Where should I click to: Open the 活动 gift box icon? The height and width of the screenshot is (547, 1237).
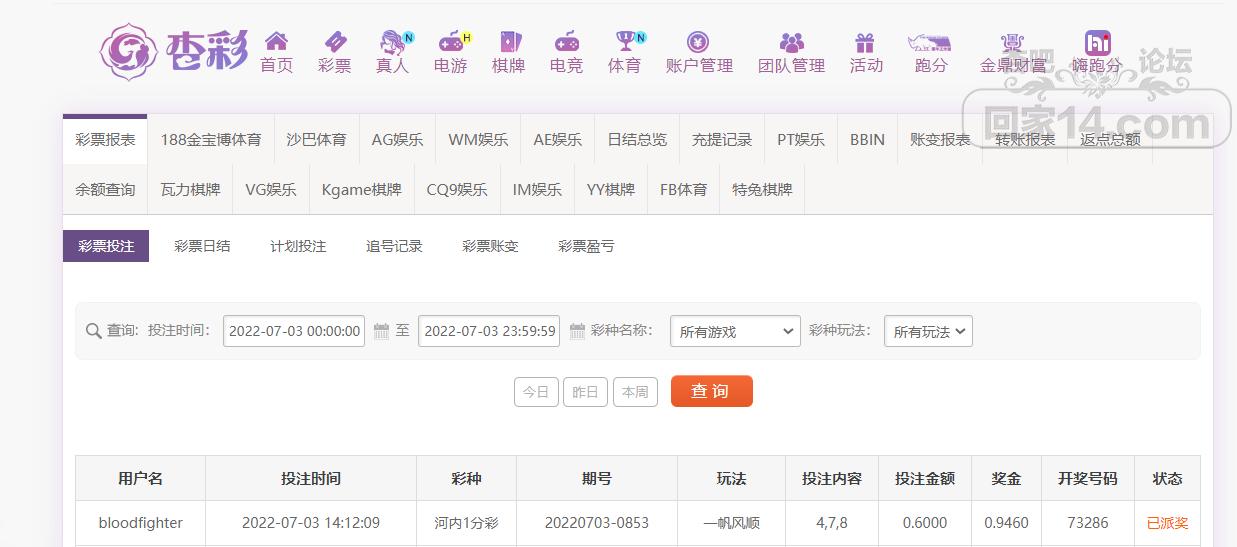(x=866, y=42)
